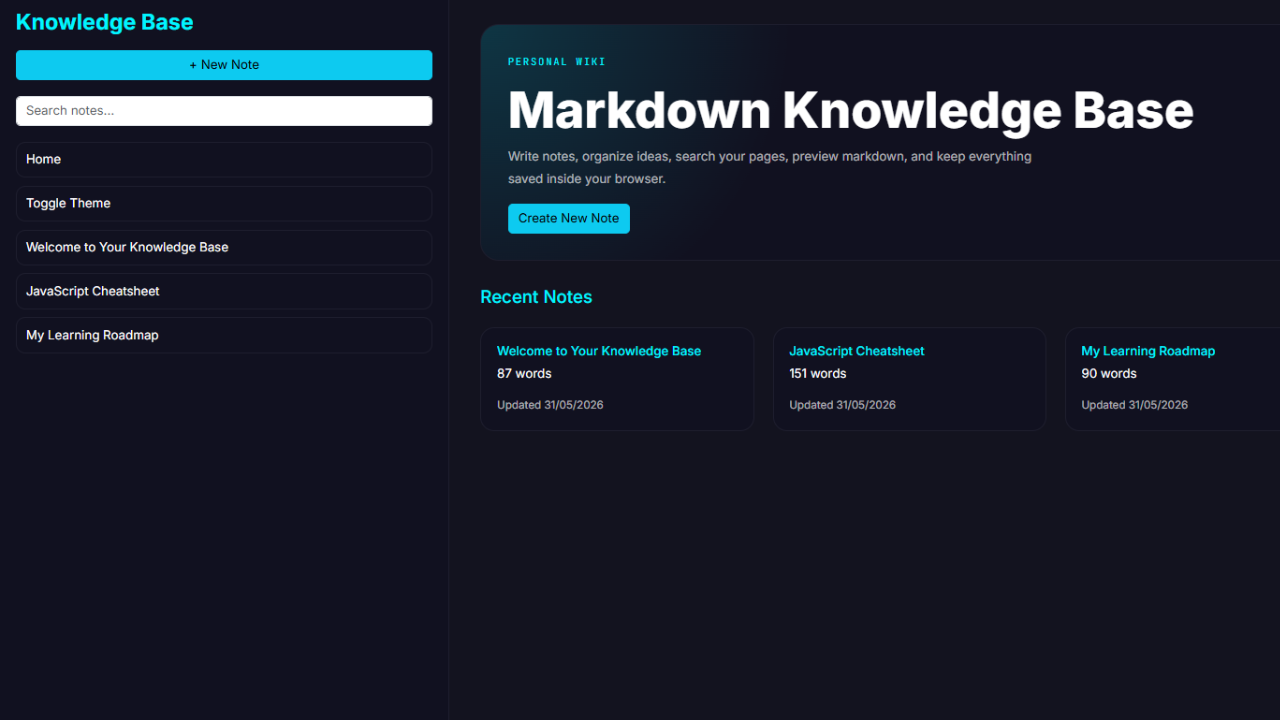Viewport: 1280px width, 720px height.
Task: Click the 90 words text
Action: point(1109,374)
